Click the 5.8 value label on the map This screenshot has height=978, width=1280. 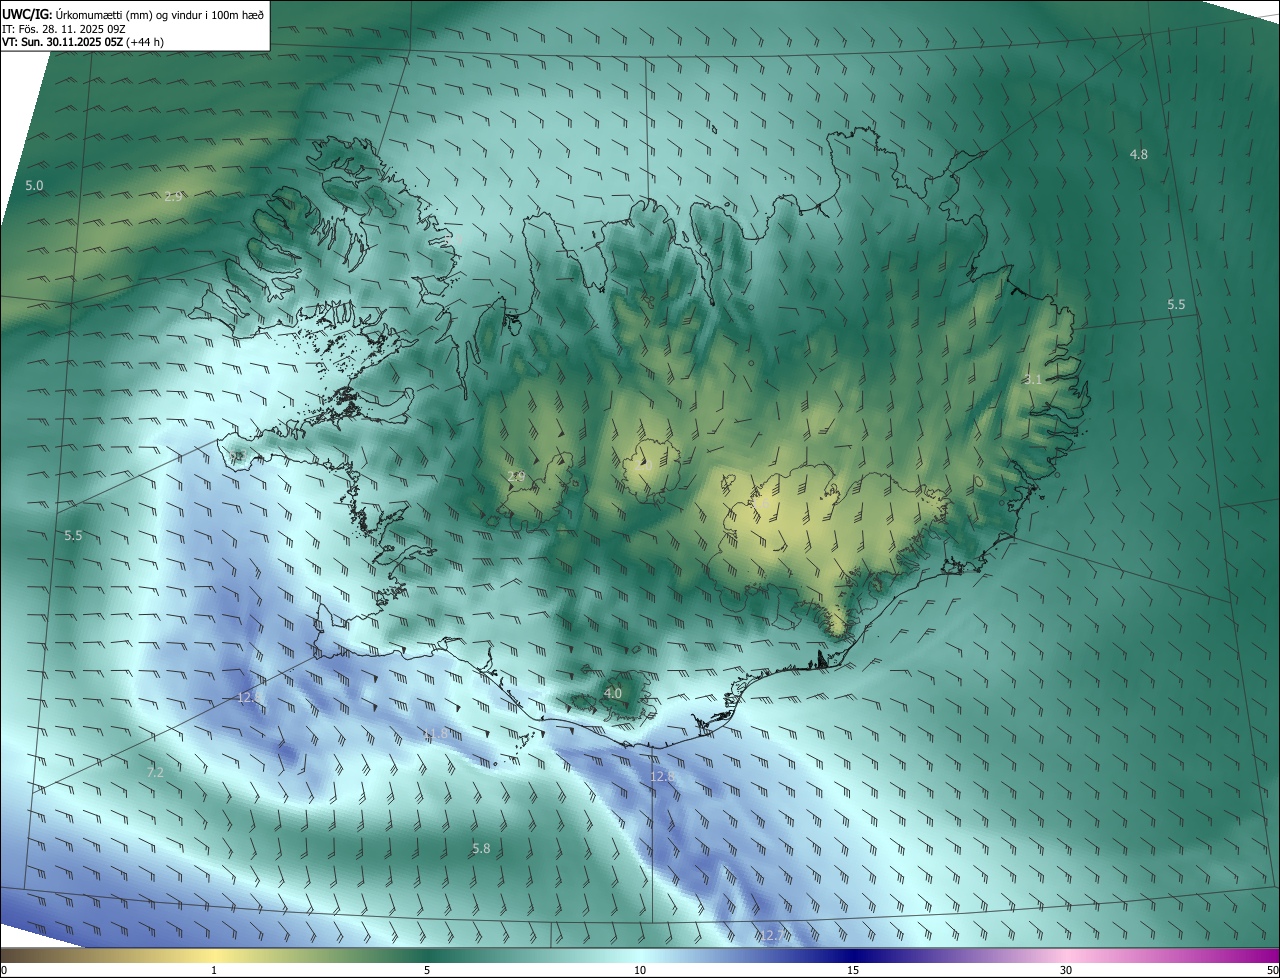point(481,849)
